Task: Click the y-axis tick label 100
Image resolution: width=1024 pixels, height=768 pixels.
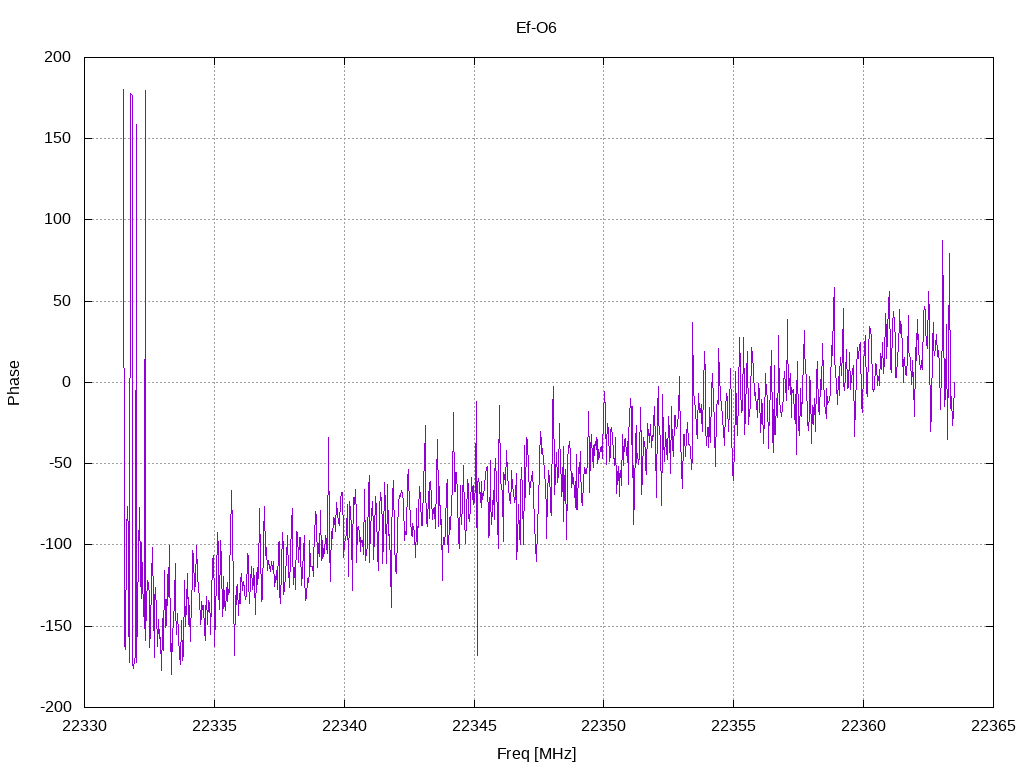Action: [x=57, y=219]
